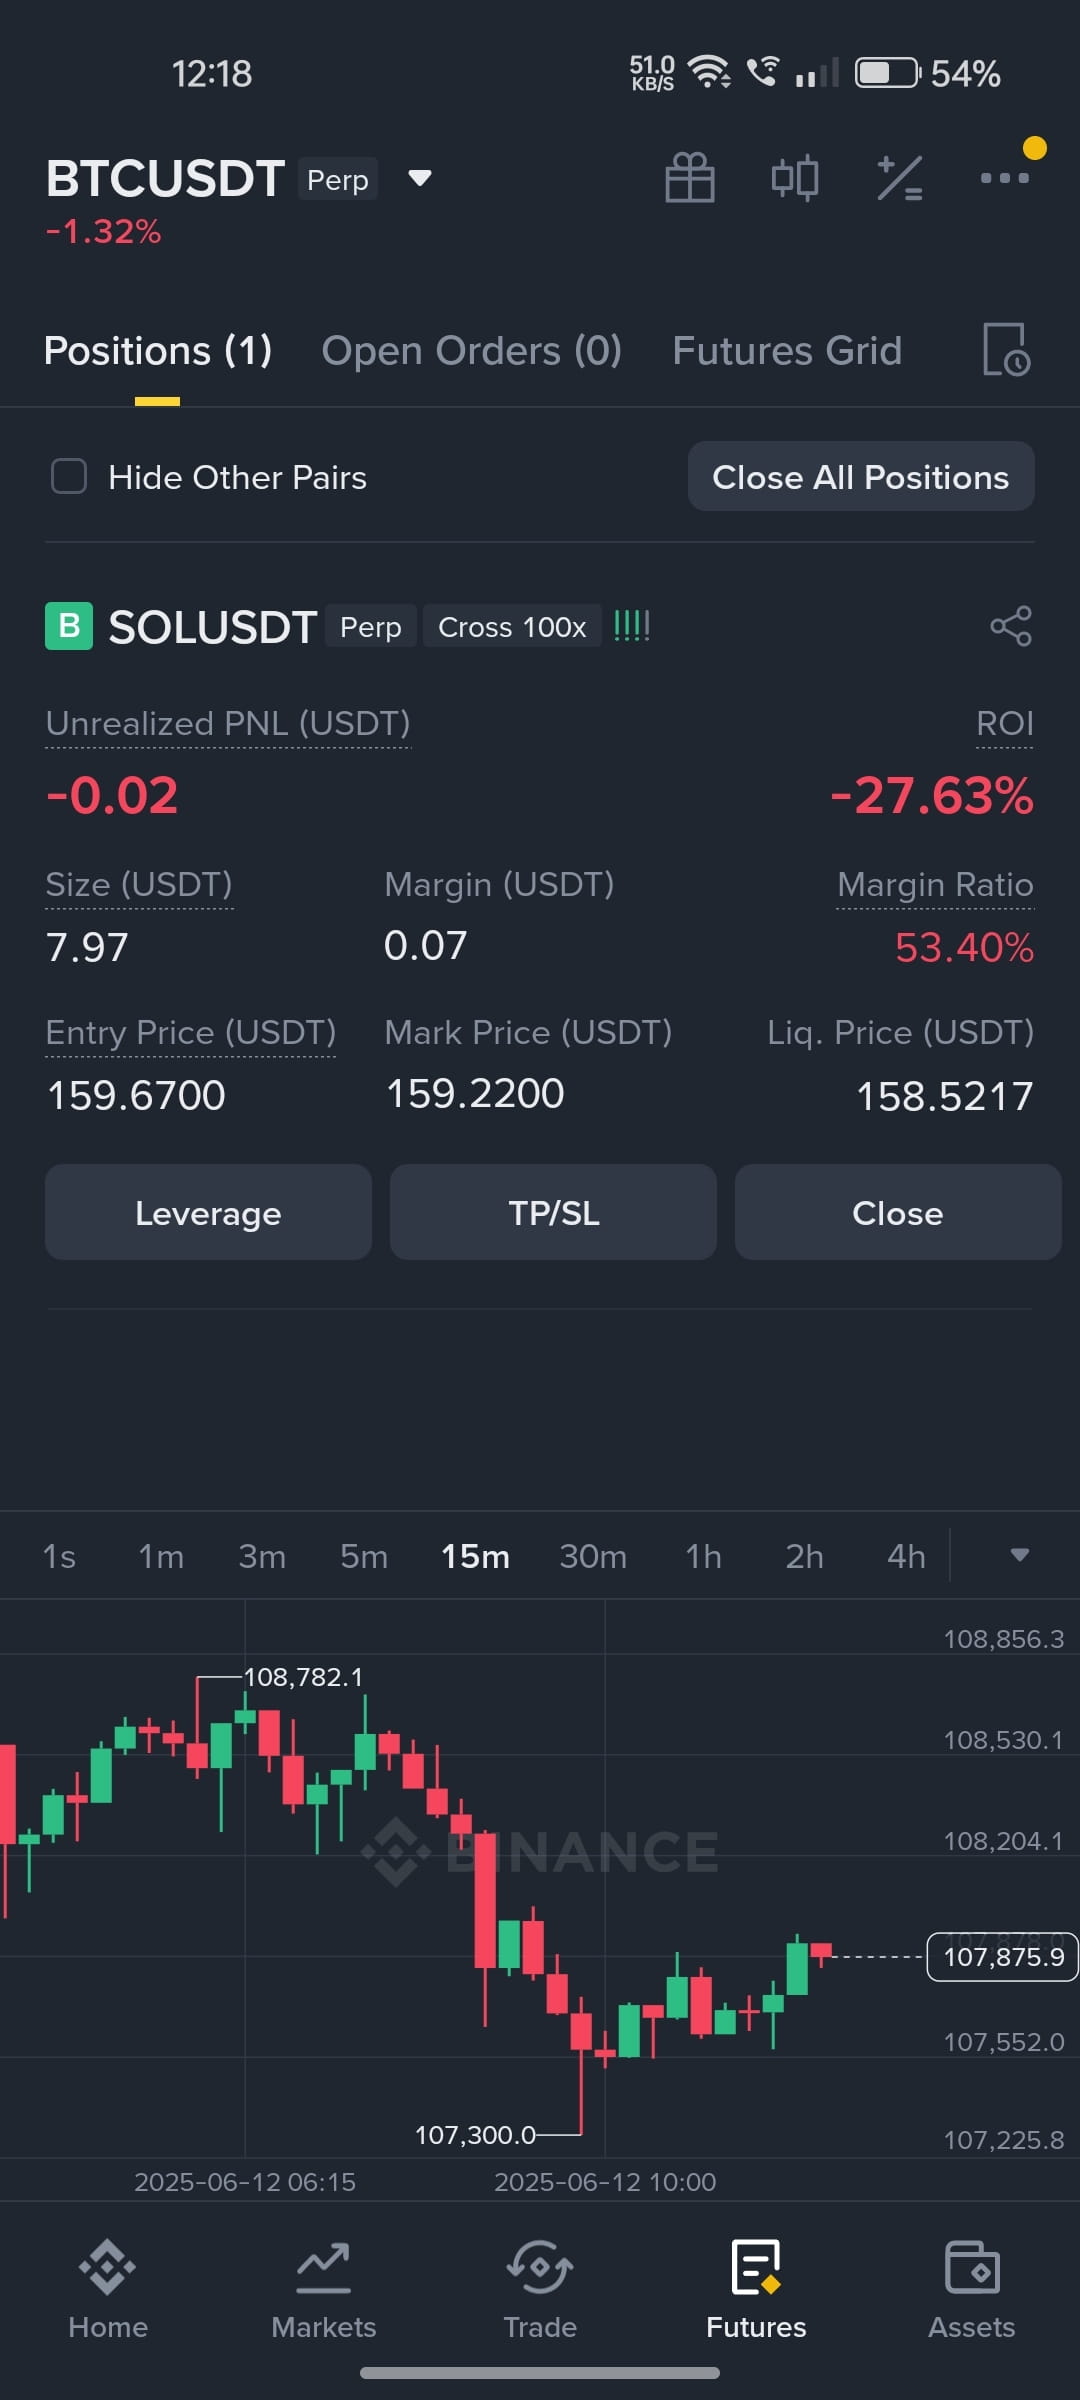Adjust position via the Leverage button
Image resolution: width=1080 pixels, height=2400 pixels.
pos(208,1212)
